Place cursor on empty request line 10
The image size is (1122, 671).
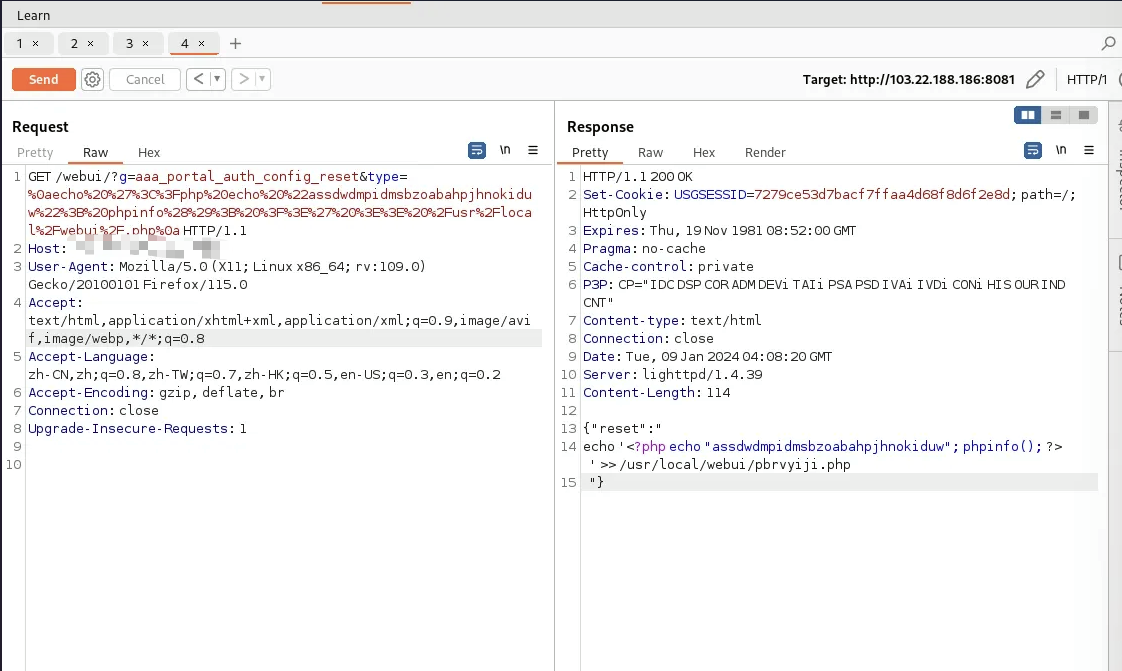click(283, 464)
